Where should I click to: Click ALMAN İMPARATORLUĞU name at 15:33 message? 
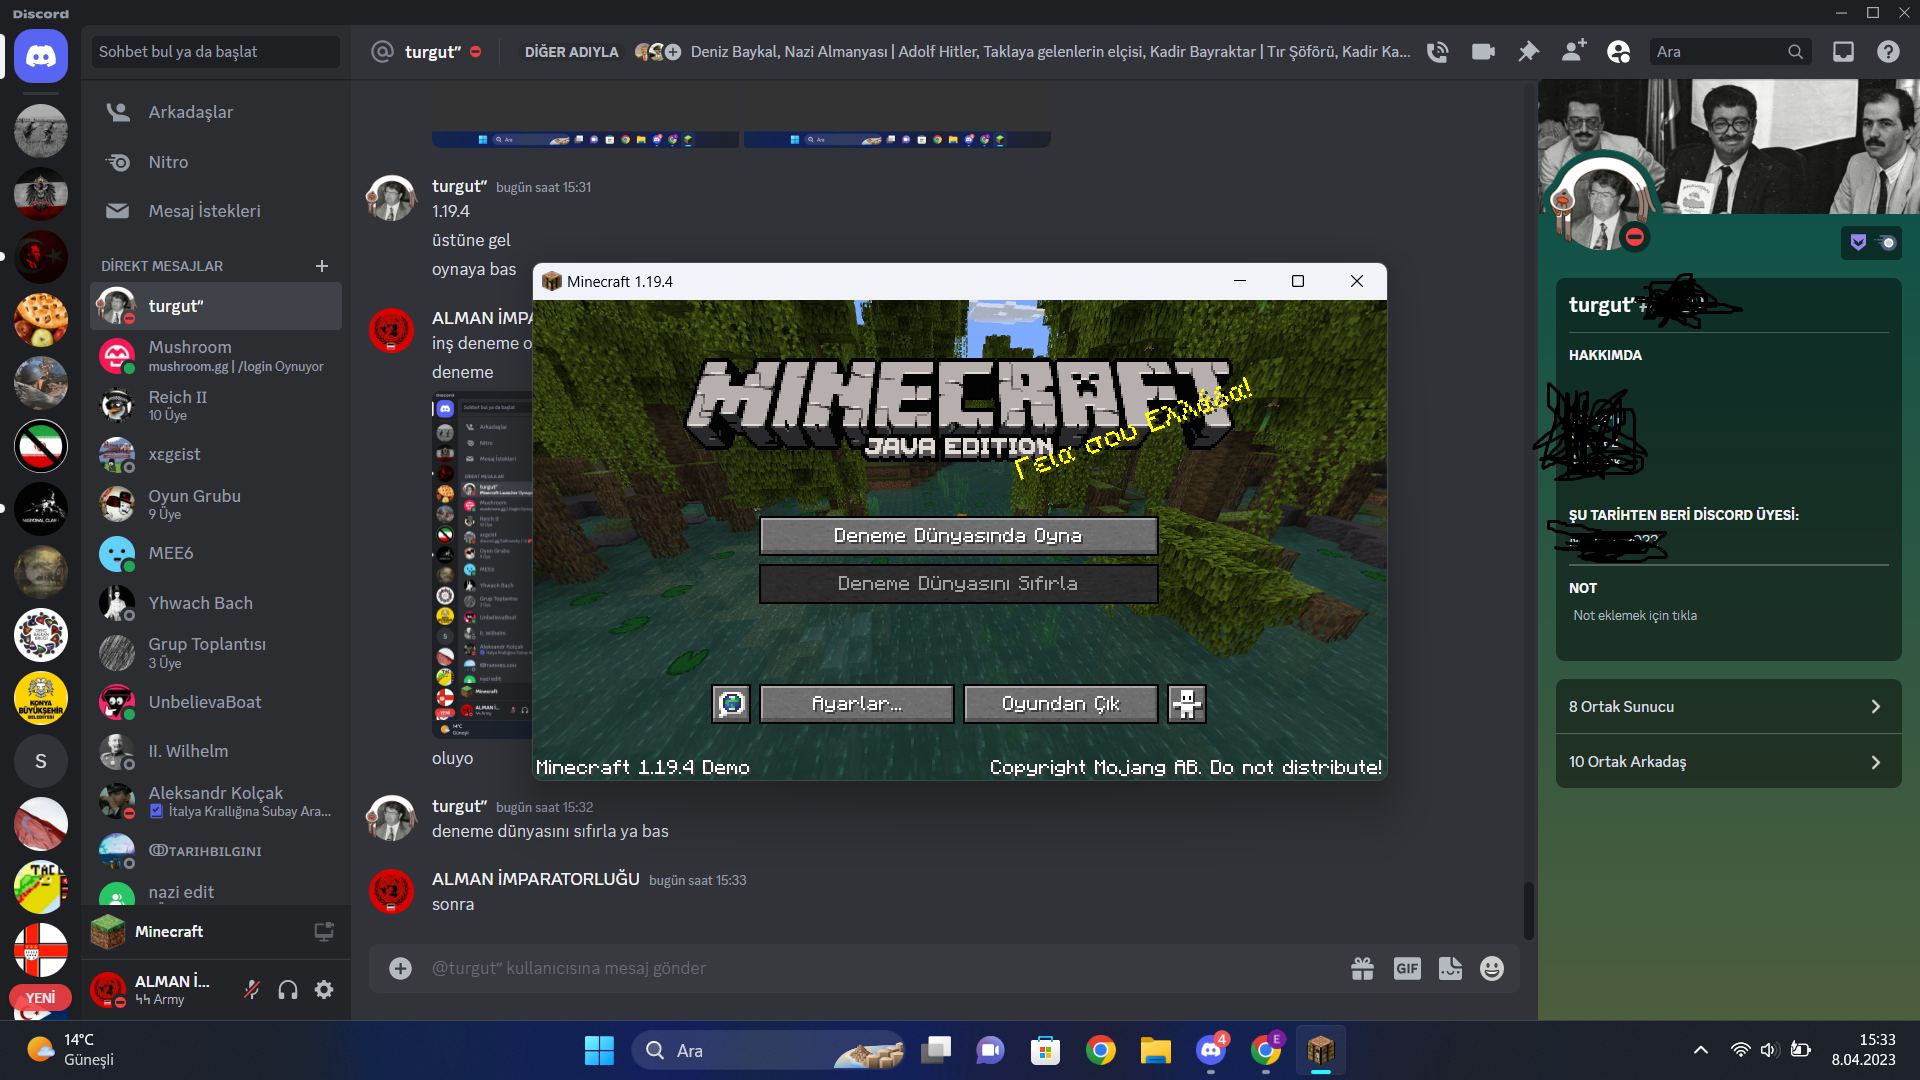coord(536,879)
